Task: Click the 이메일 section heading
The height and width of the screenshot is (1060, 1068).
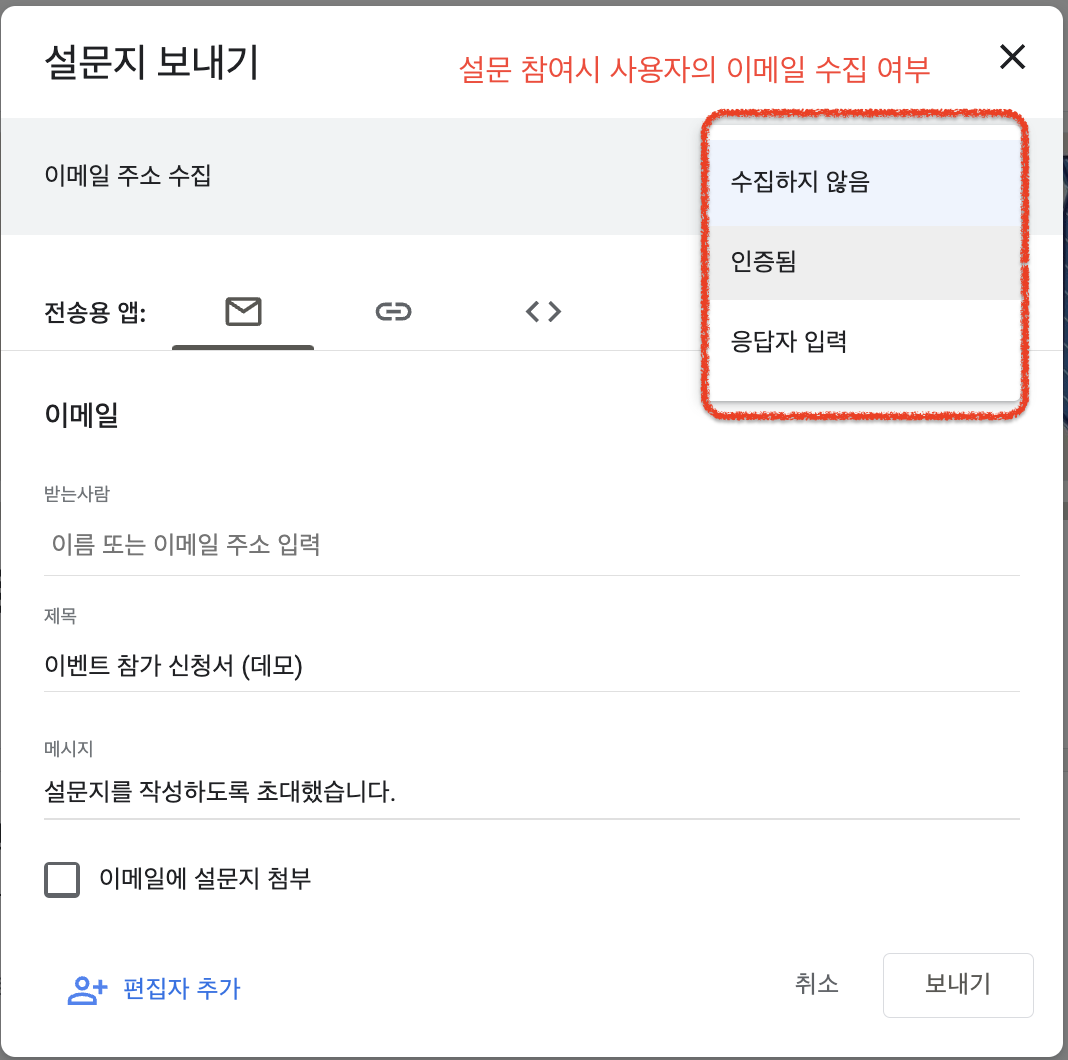Action: click(x=82, y=416)
